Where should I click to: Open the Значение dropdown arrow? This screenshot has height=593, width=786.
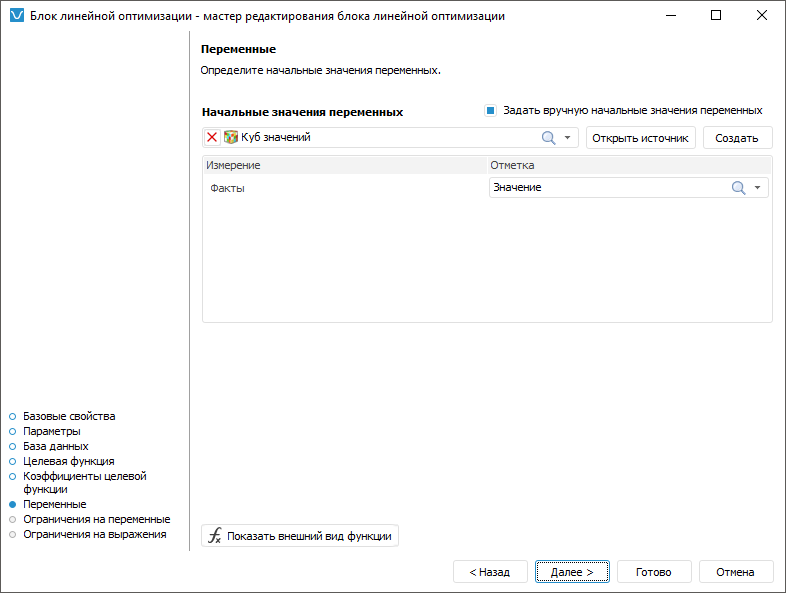757,188
